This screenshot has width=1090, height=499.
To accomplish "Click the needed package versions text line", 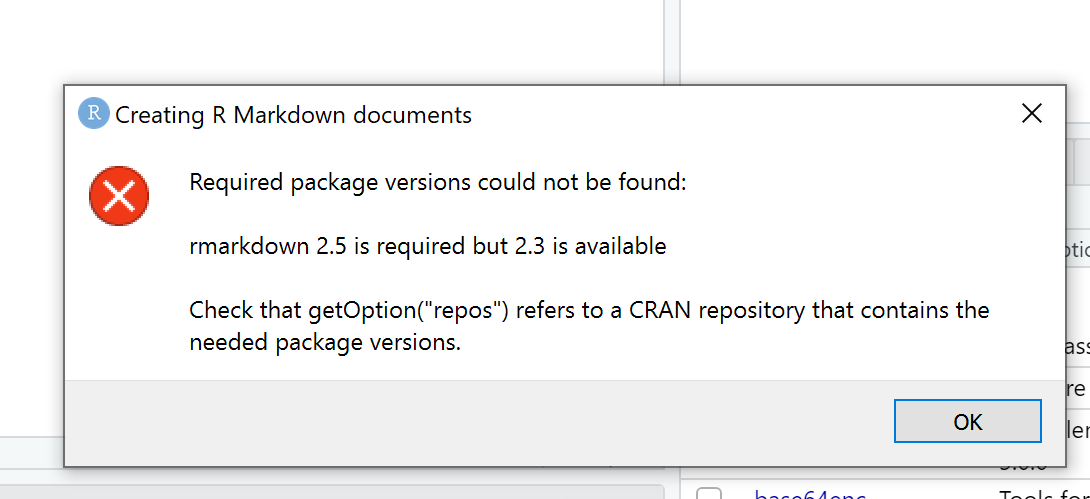I will 325,341.
